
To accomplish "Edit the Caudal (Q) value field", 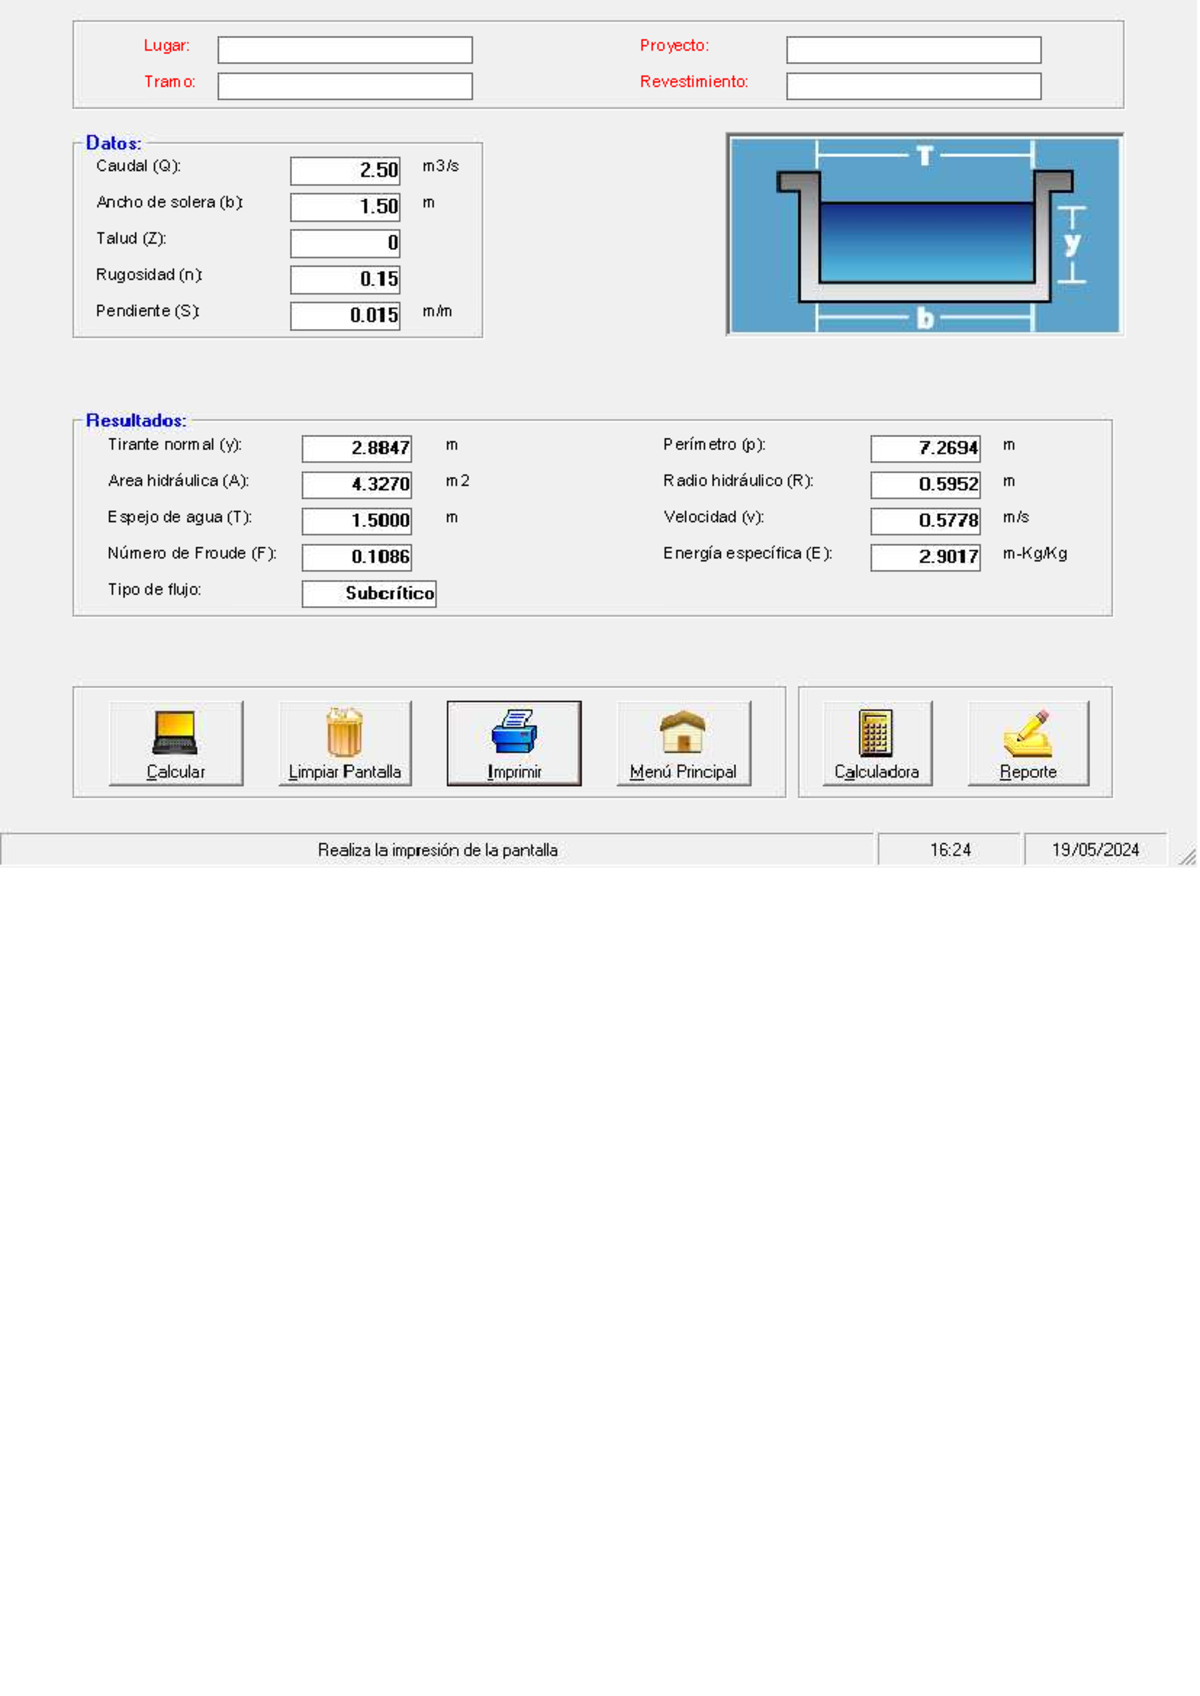I will point(345,171).
